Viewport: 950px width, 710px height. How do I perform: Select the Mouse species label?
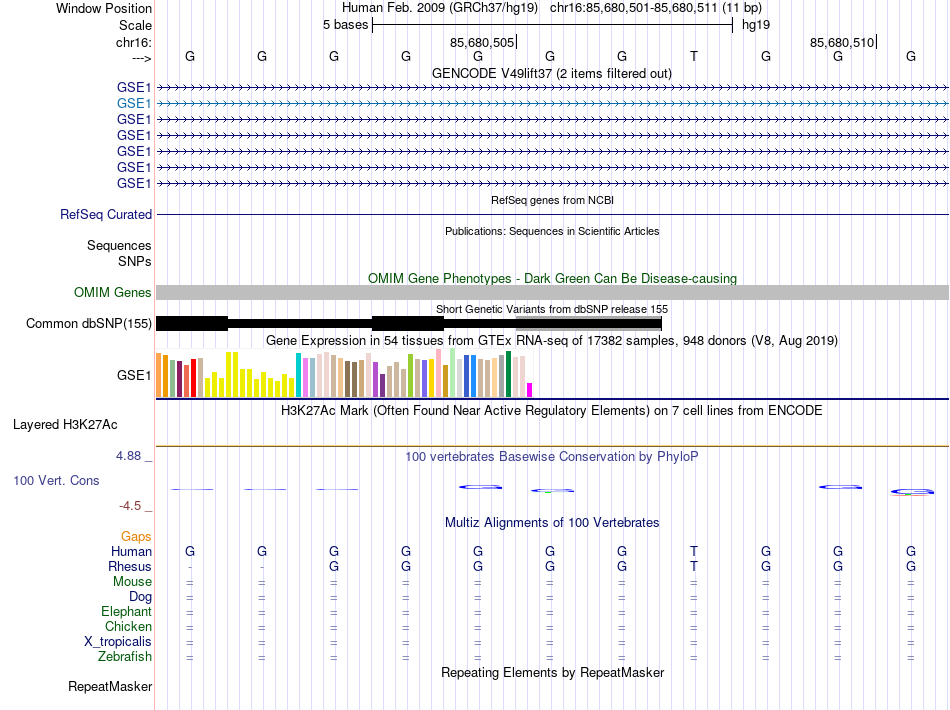[132, 582]
